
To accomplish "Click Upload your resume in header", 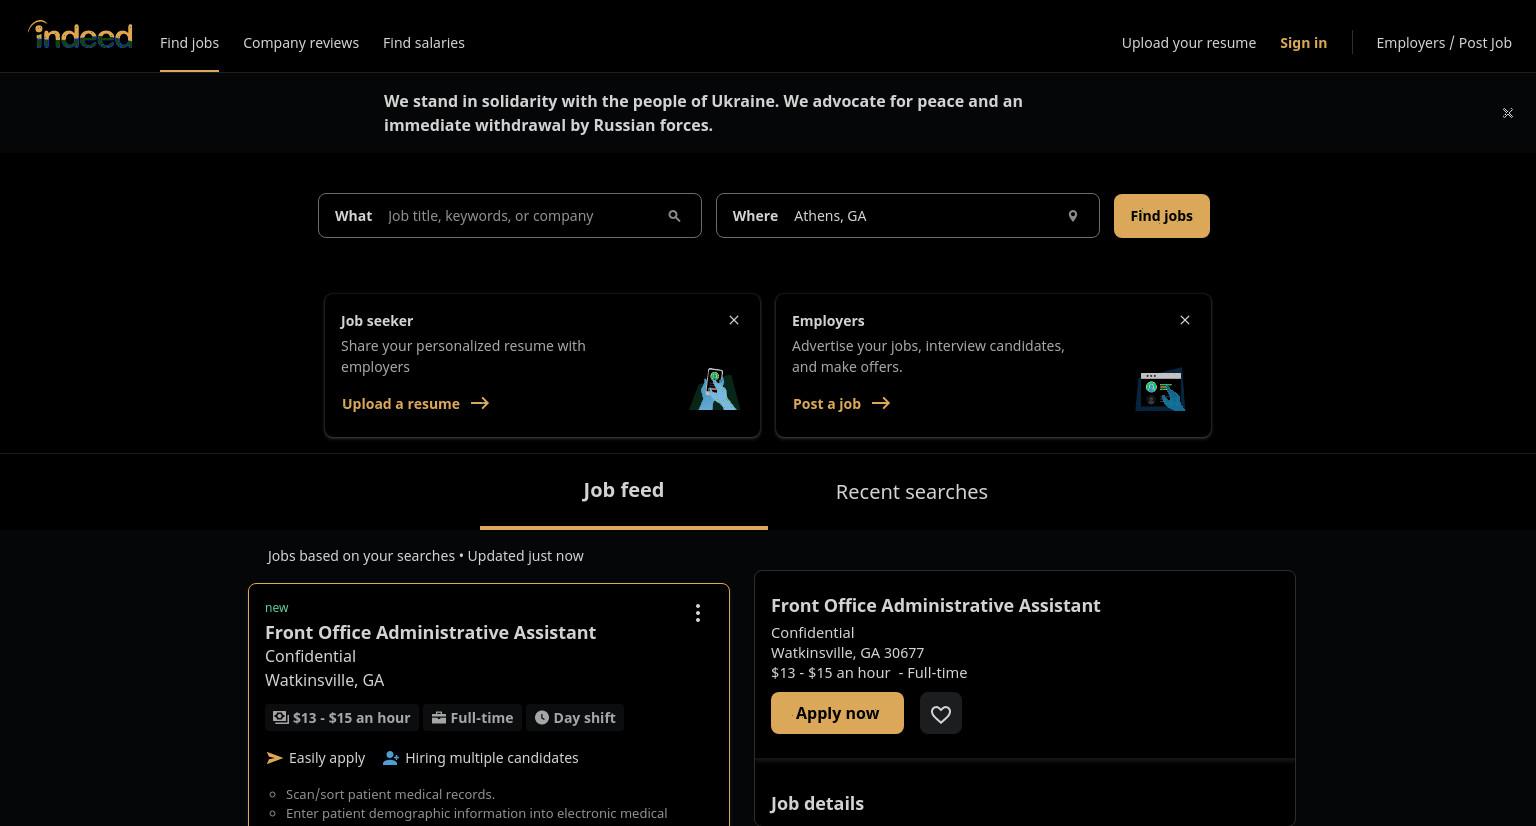I will [x=1189, y=43].
